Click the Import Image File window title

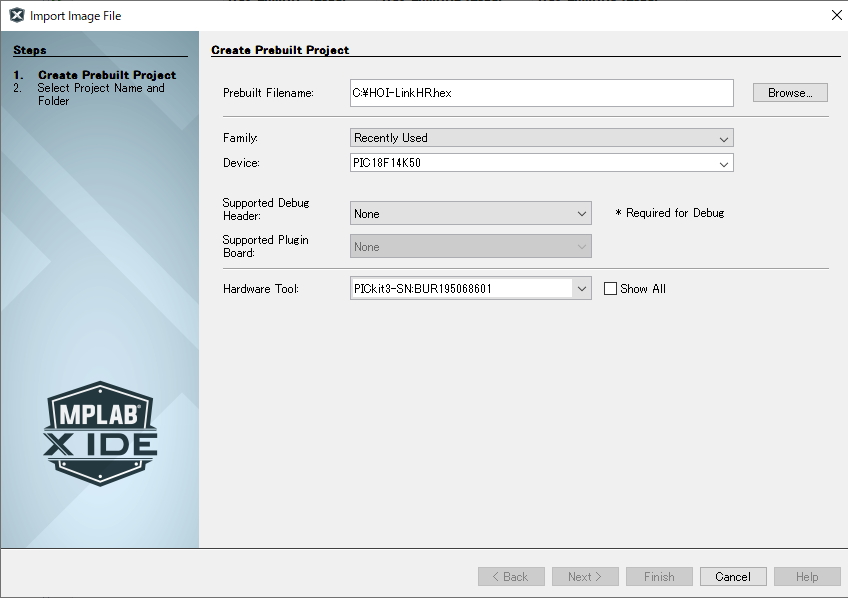click(76, 16)
